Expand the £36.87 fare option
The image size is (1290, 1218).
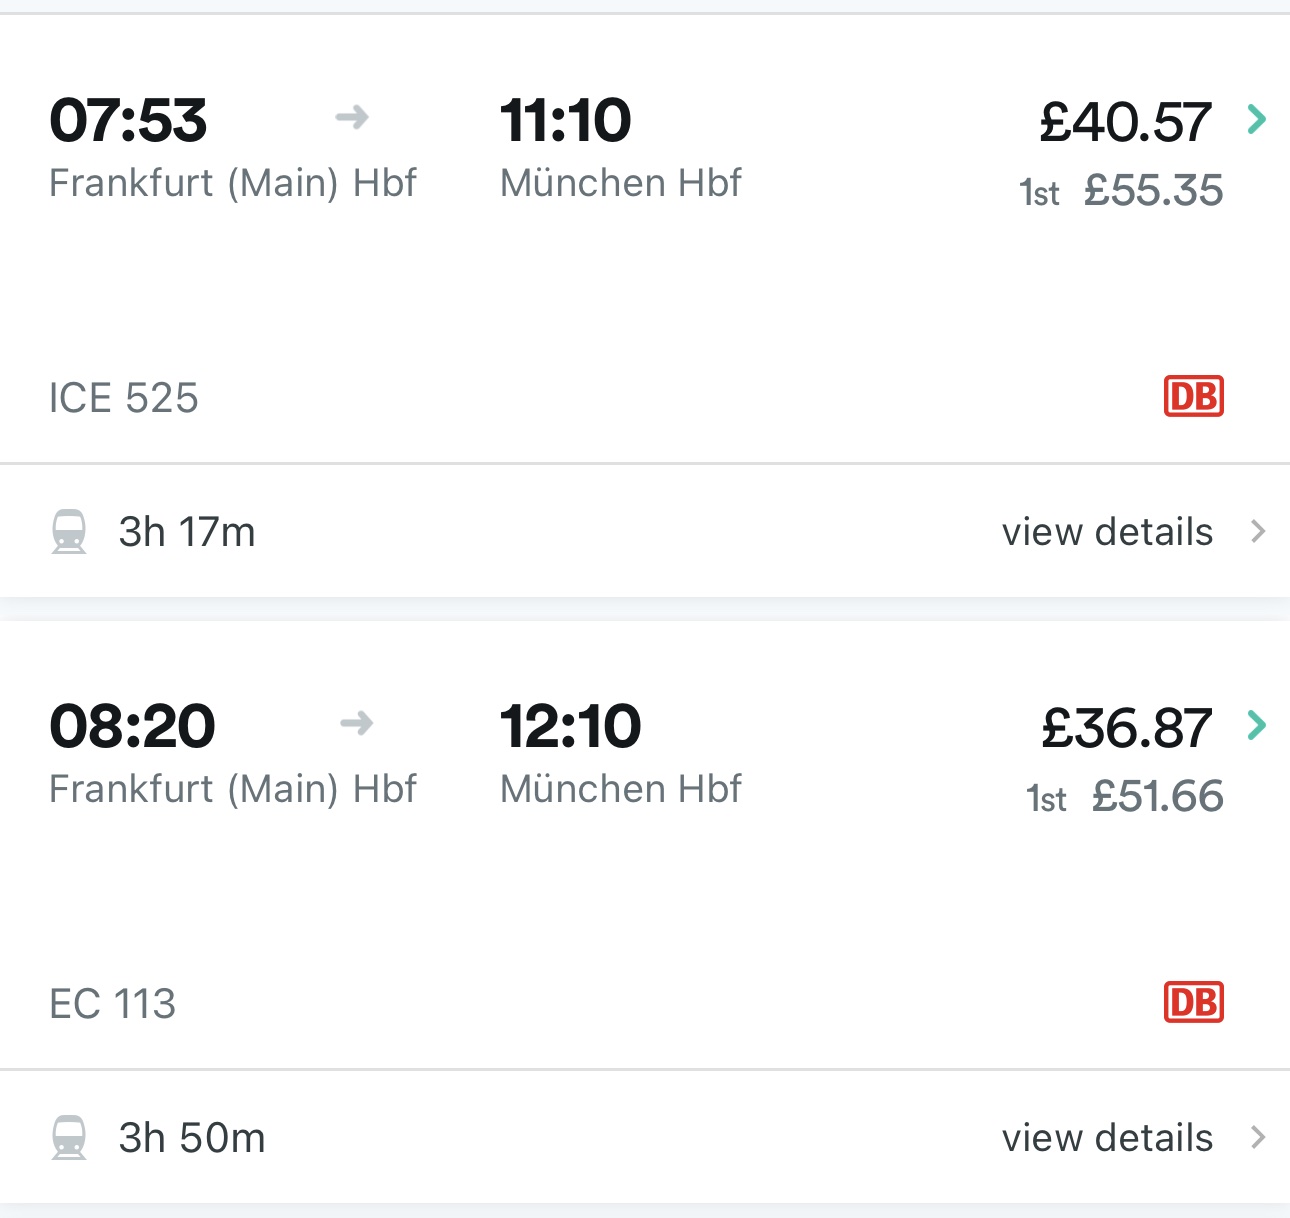pos(1125,726)
